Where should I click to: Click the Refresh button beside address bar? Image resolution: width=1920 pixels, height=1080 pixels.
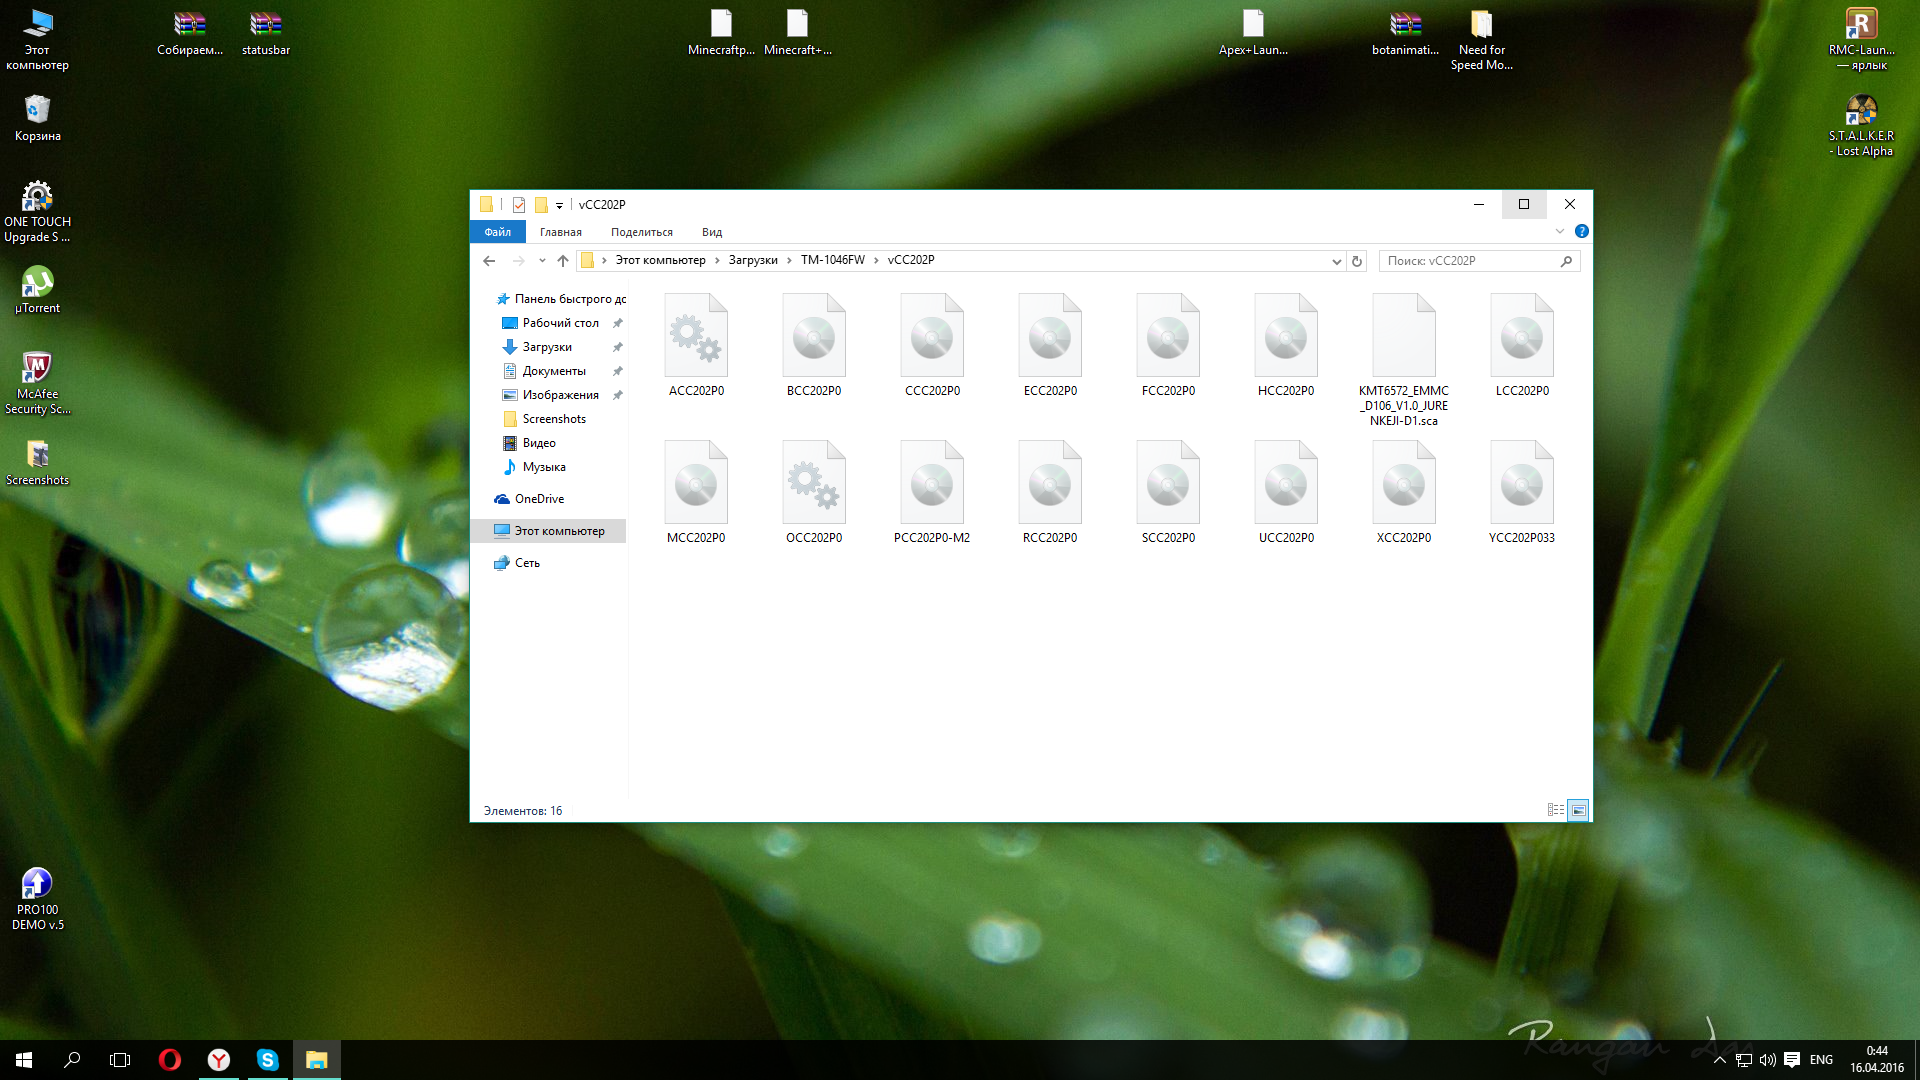click(x=1357, y=261)
